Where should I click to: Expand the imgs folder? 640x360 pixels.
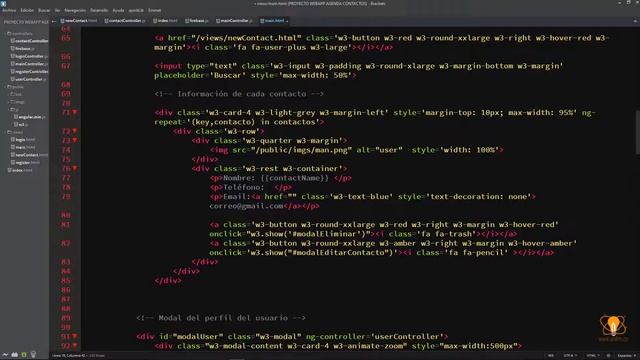click(x=17, y=102)
